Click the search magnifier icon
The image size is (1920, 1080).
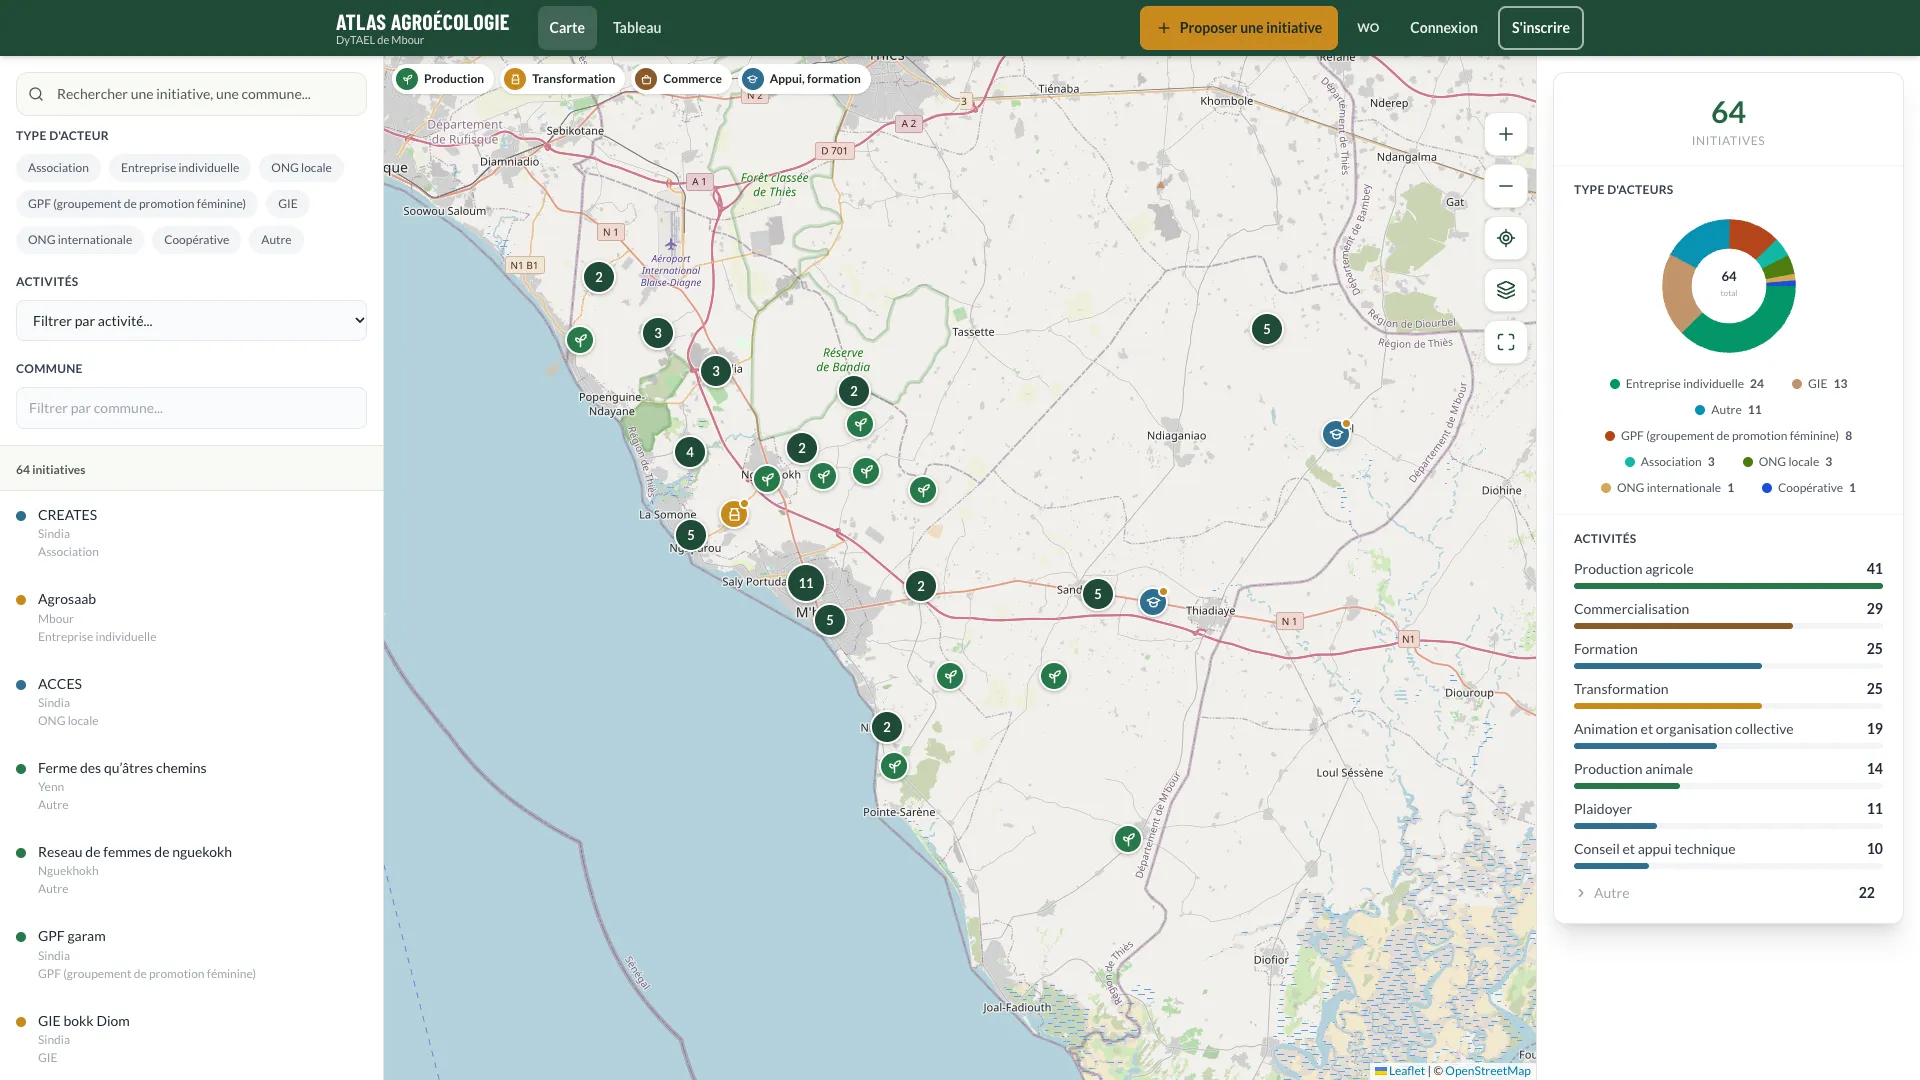[x=36, y=94]
